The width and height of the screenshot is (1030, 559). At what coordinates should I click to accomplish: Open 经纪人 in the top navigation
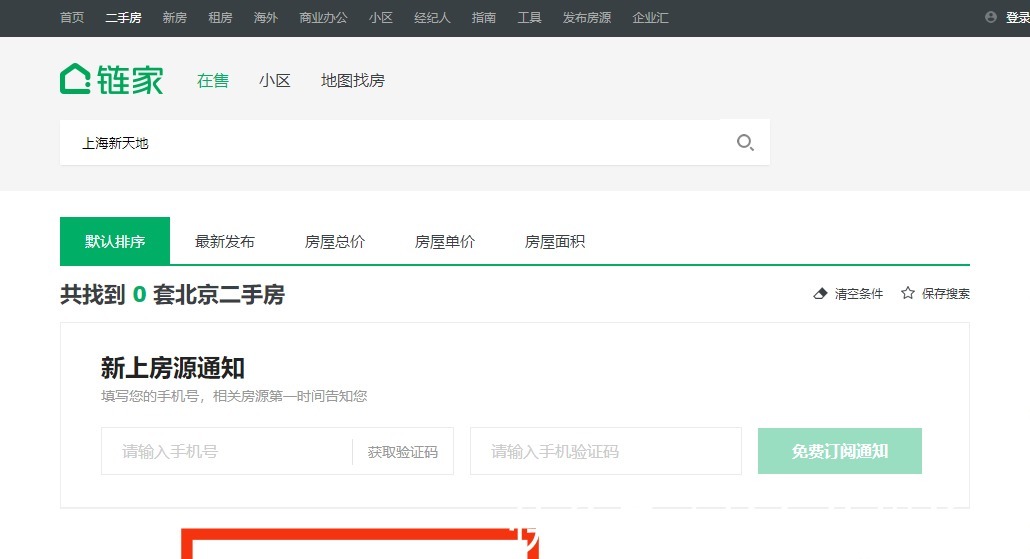click(432, 18)
